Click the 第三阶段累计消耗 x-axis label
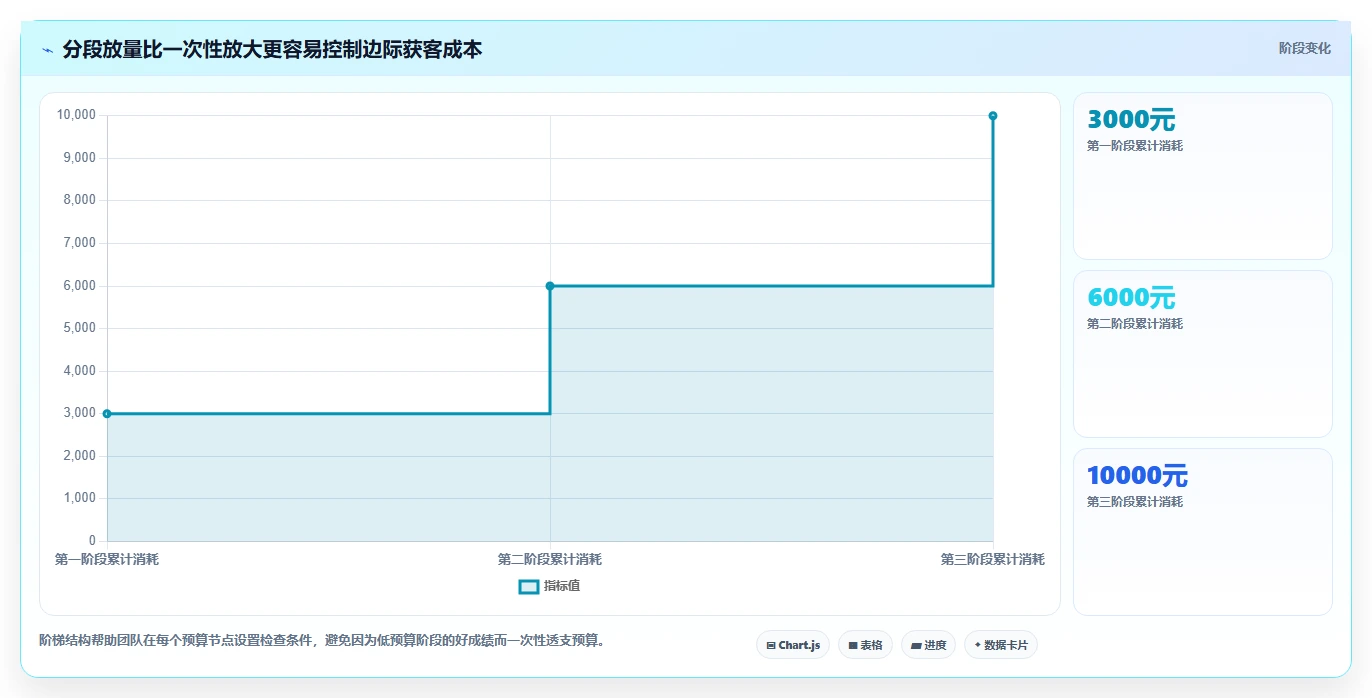The height and width of the screenshot is (698, 1372). pyautogui.click(x=993, y=559)
